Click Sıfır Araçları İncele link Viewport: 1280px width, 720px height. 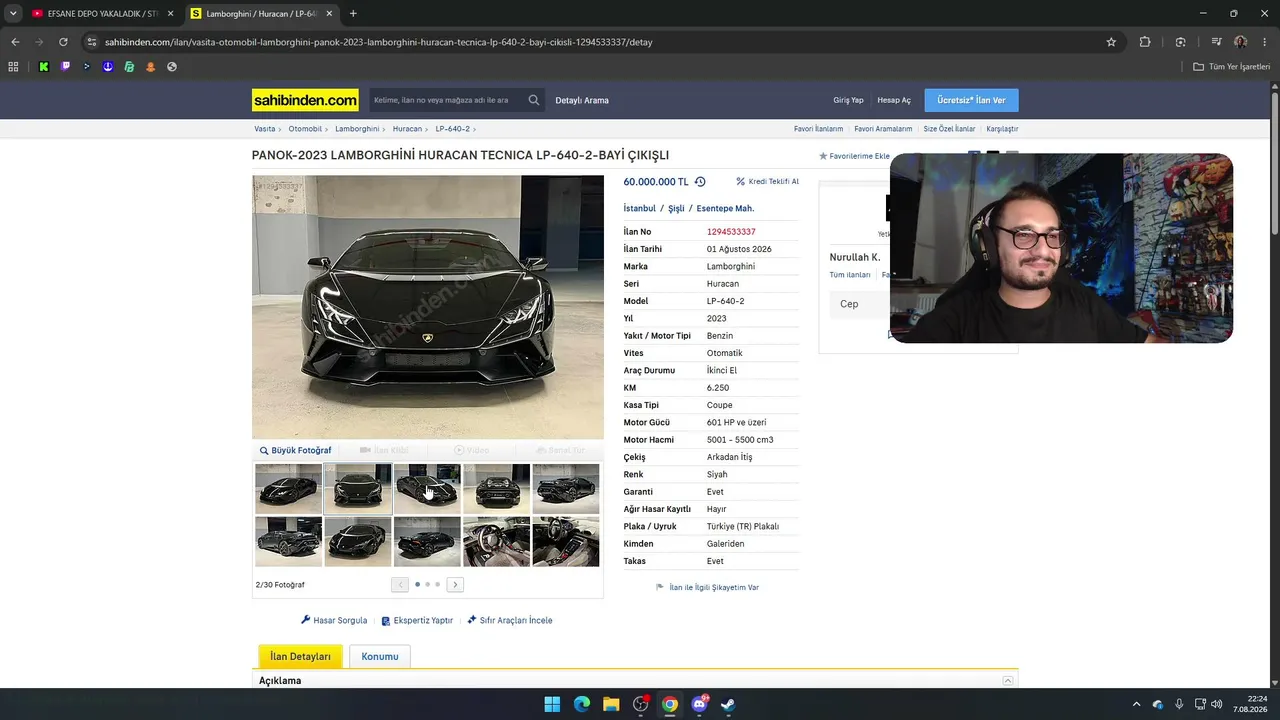point(510,620)
